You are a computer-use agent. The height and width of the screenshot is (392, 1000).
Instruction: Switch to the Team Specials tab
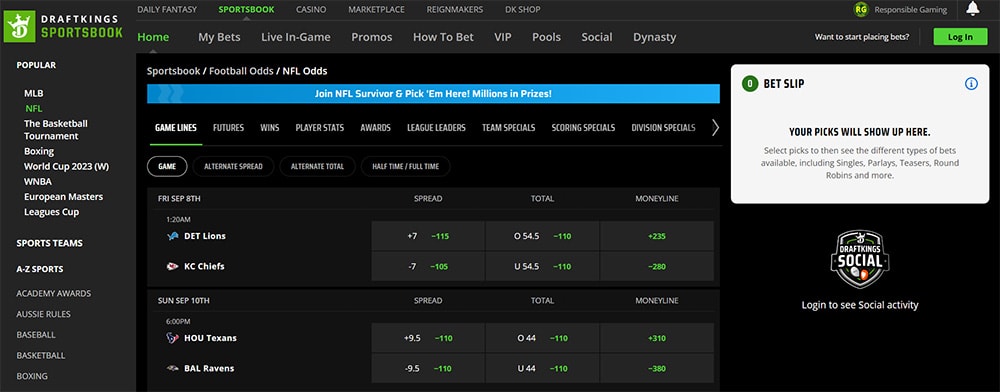tap(508, 127)
